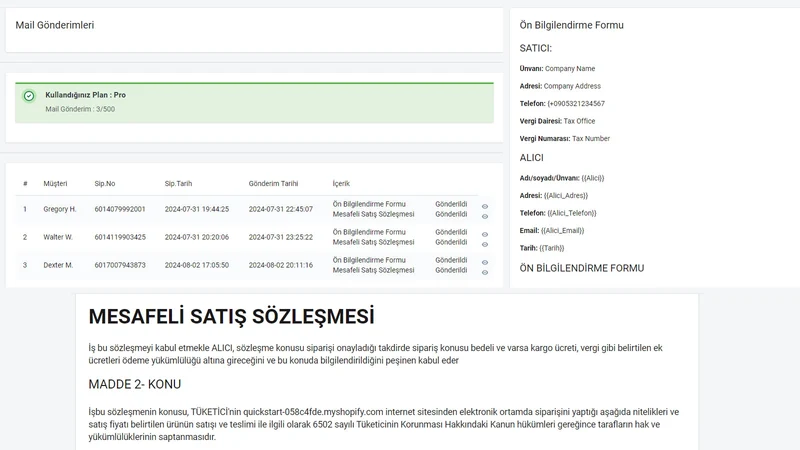This screenshot has width=800, height=450.
Task: View Dexter M.'s Mesafeli Satış Sözleşmesi via eye icon
Action: click(x=485, y=273)
